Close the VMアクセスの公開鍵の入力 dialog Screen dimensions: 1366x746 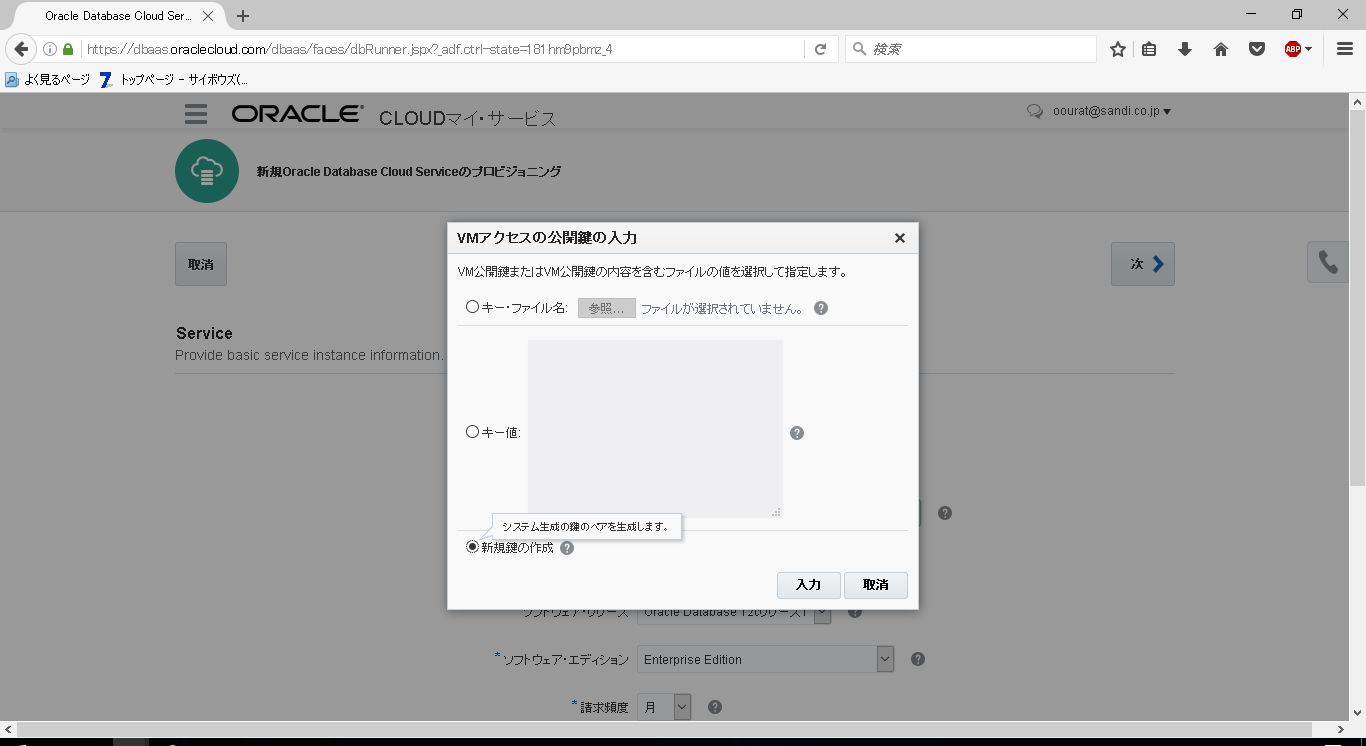pos(900,238)
